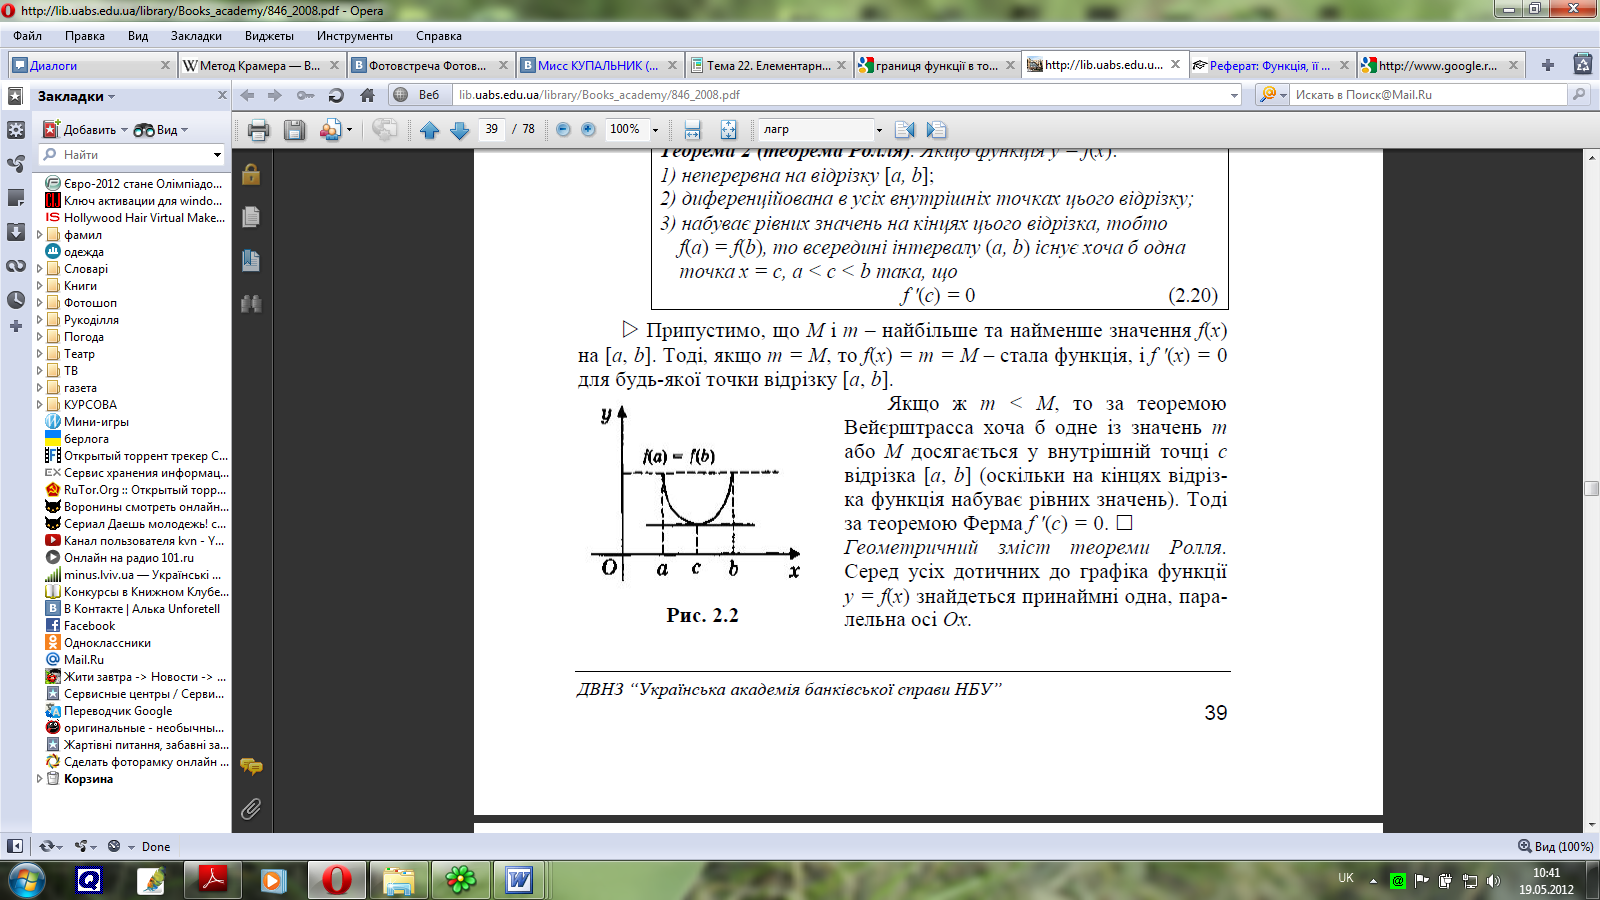1600x900 pixels.
Task: Go to Opera home page icon
Action: coord(367,95)
